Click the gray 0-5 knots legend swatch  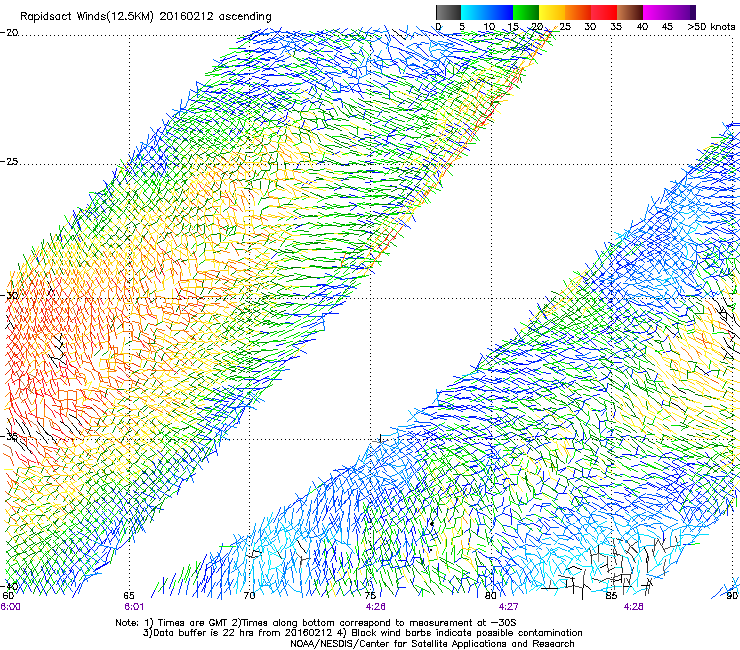[x=448, y=12]
